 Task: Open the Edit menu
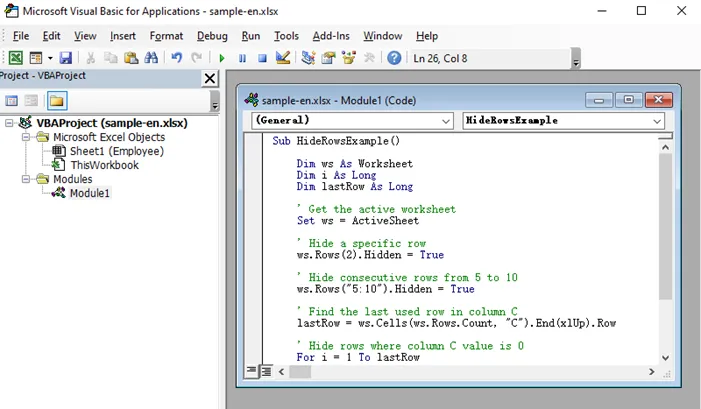click(51, 36)
